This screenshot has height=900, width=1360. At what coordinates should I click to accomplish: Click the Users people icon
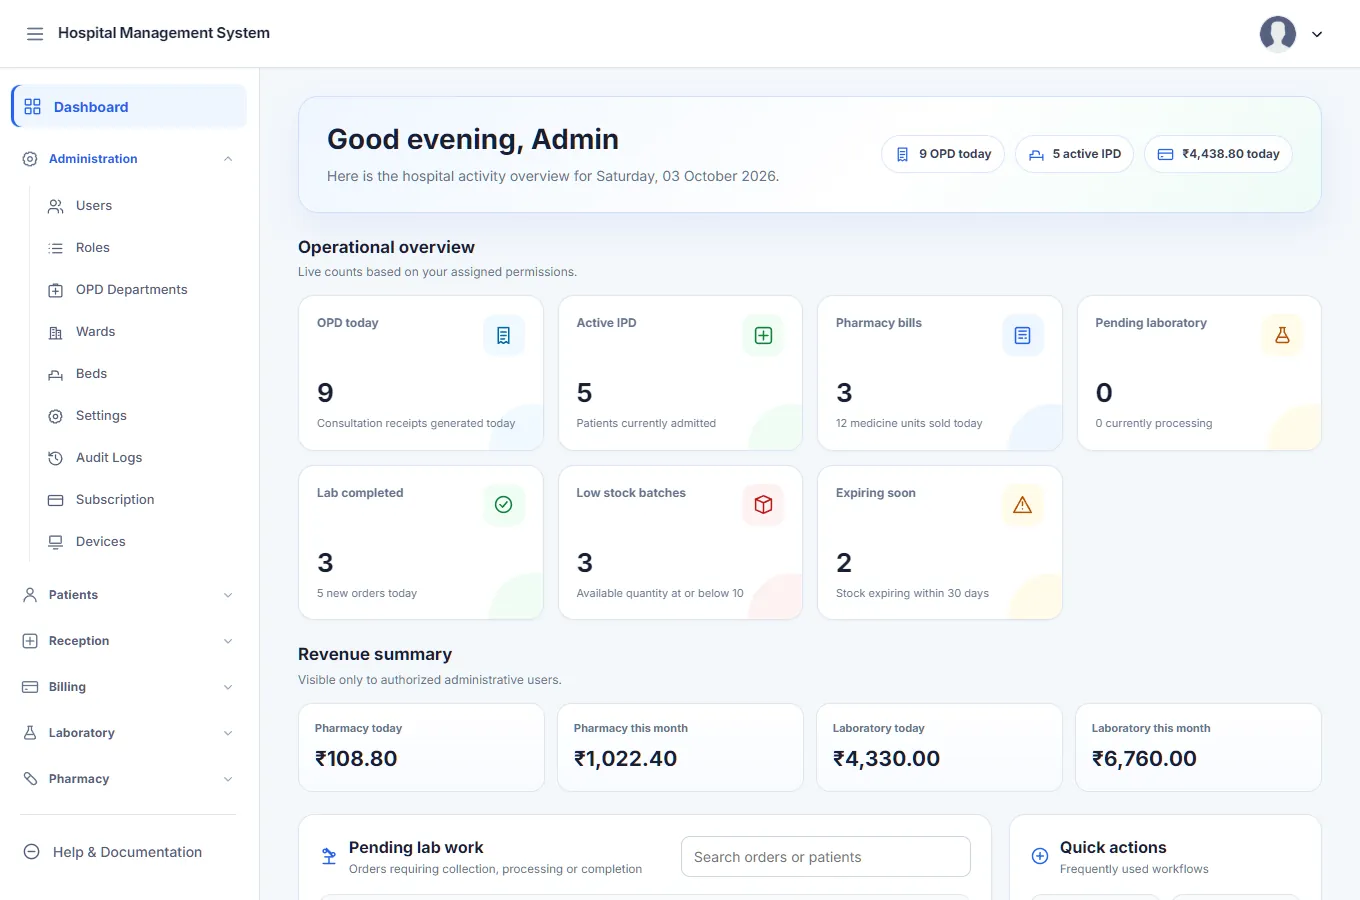pyautogui.click(x=56, y=206)
